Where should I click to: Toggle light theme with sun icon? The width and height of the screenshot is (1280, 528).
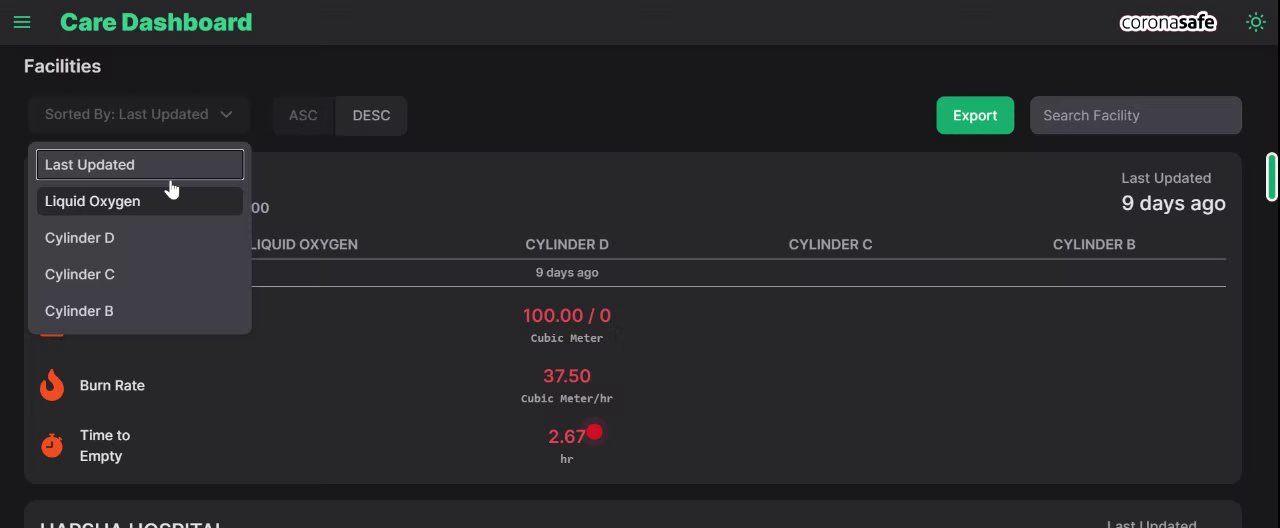pyautogui.click(x=1255, y=22)
